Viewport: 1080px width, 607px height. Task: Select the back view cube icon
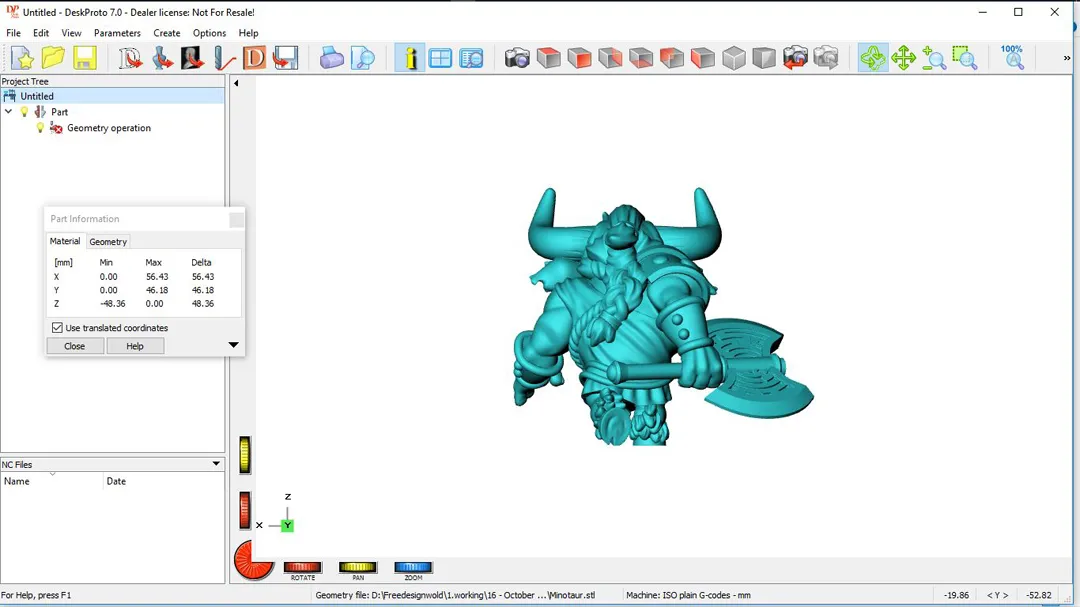click(x=672, y=58)
